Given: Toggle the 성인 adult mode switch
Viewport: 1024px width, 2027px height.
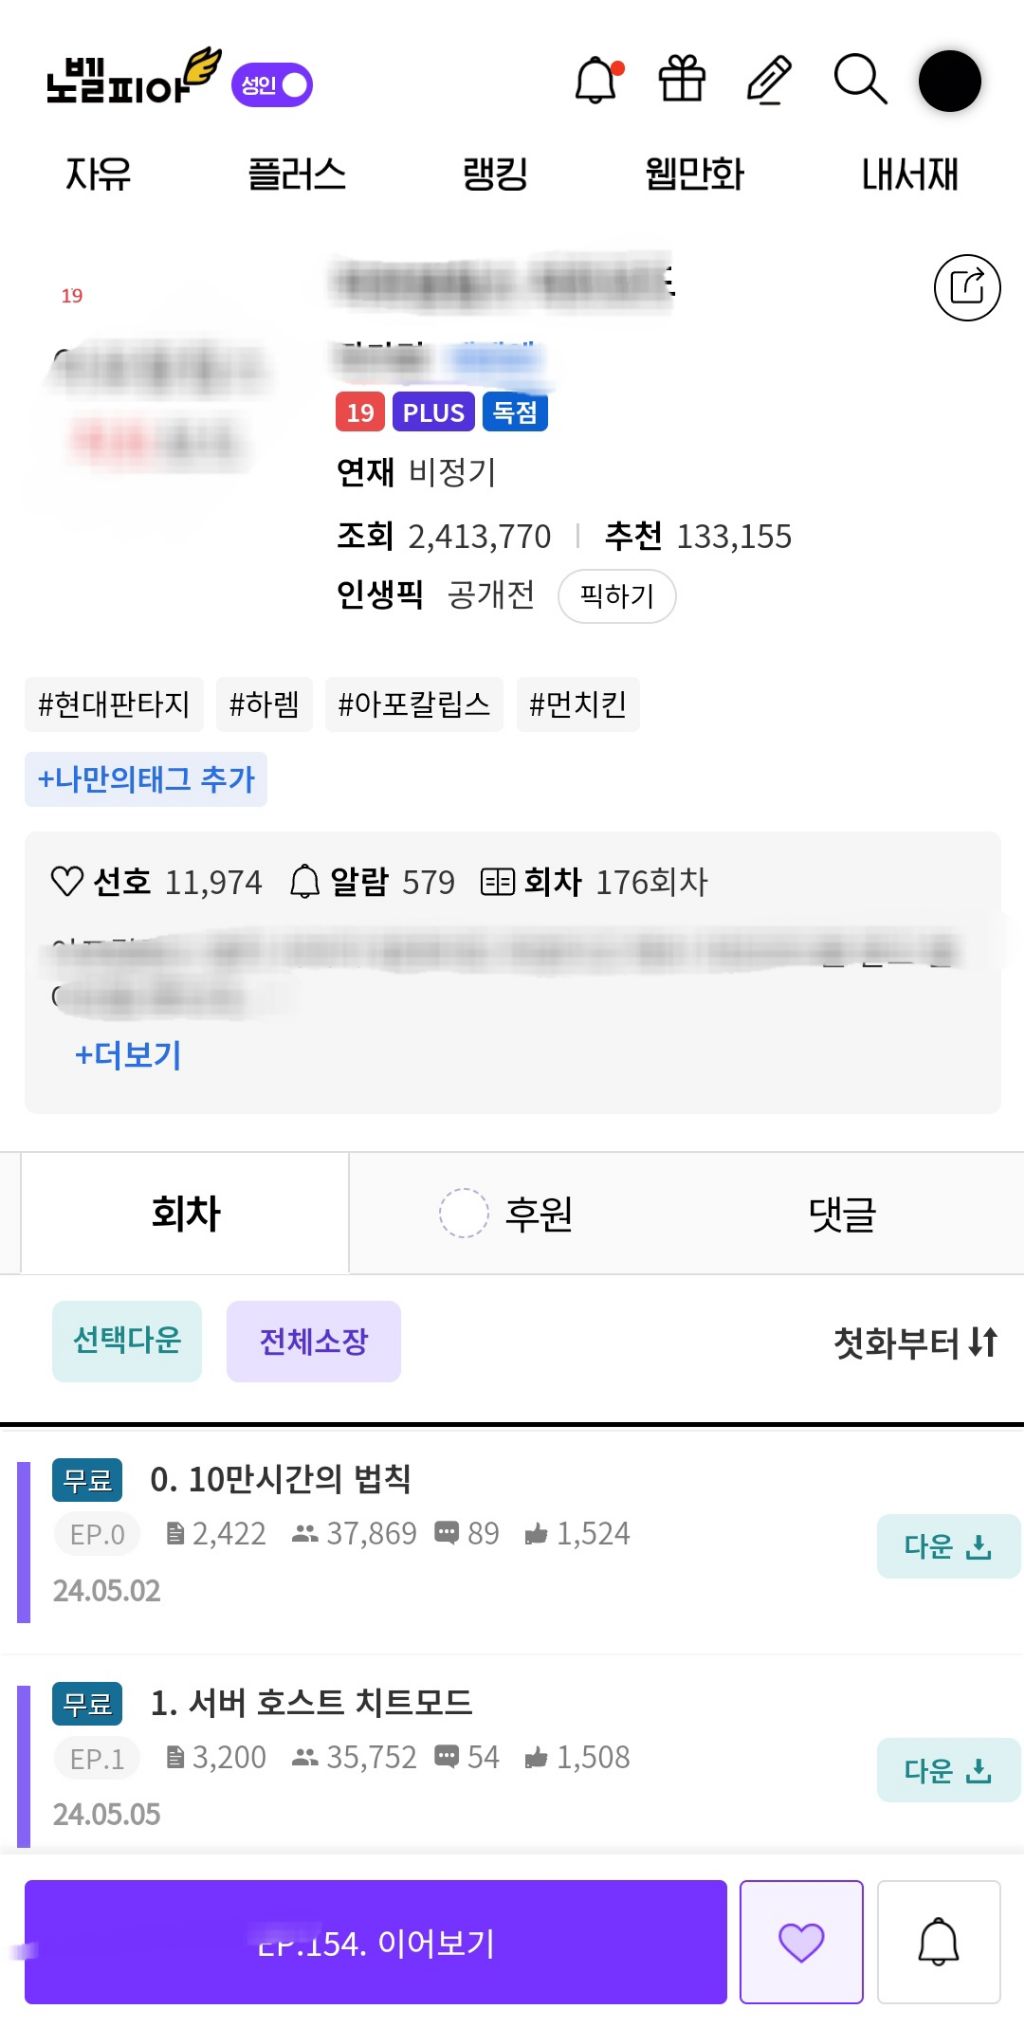Looking at the screenshot, I should coord(272,86).
